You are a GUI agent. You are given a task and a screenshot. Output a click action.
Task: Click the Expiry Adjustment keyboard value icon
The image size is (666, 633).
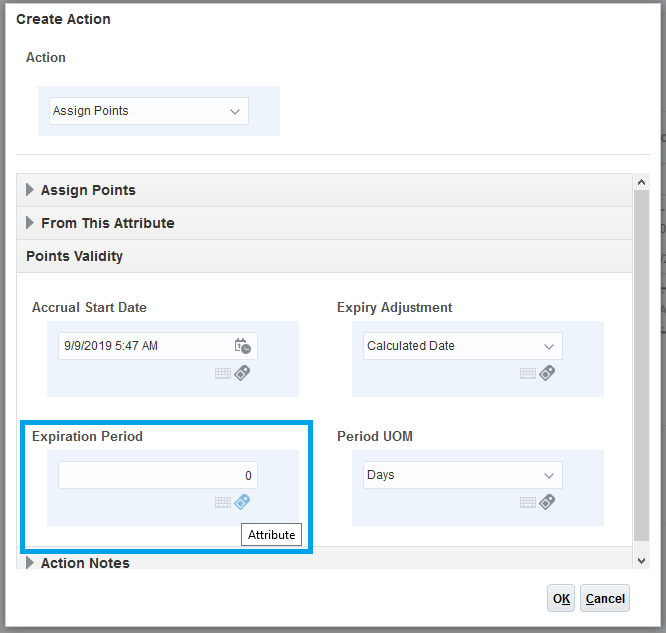tap(528, 374)
